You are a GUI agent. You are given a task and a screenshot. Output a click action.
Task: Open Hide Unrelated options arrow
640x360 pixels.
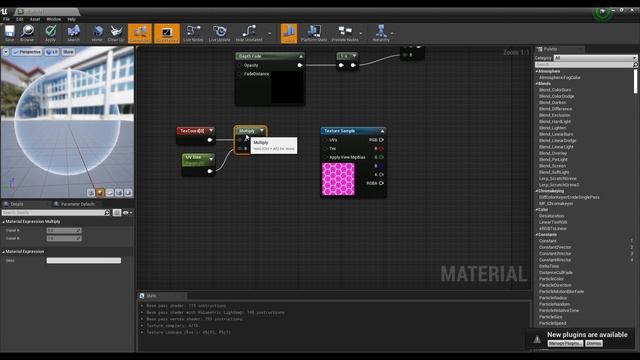(x=269, y=33)
